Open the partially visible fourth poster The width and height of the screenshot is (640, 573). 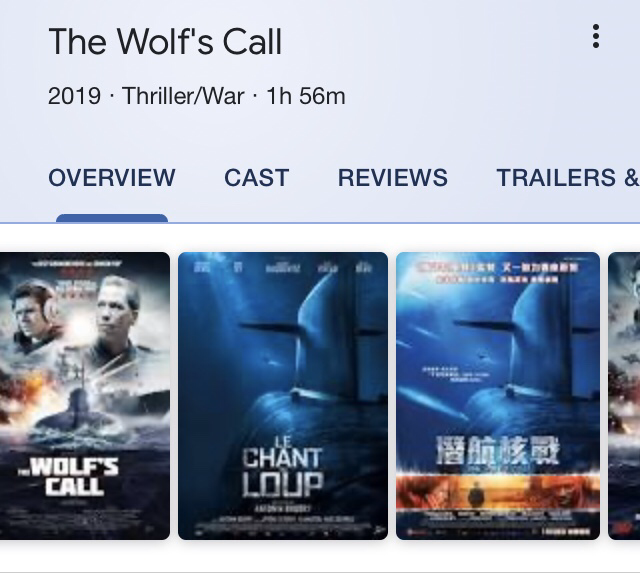(x=624, y=396)
